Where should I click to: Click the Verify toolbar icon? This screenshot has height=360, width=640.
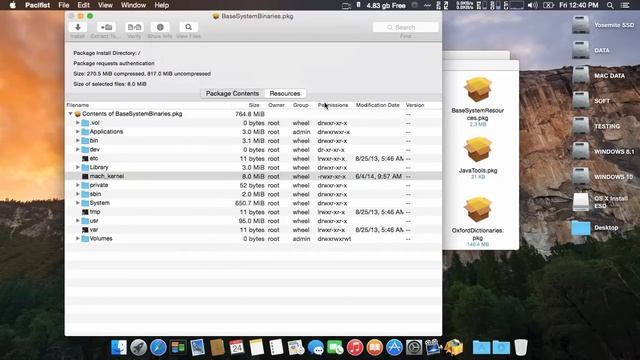tap(134, 27)
